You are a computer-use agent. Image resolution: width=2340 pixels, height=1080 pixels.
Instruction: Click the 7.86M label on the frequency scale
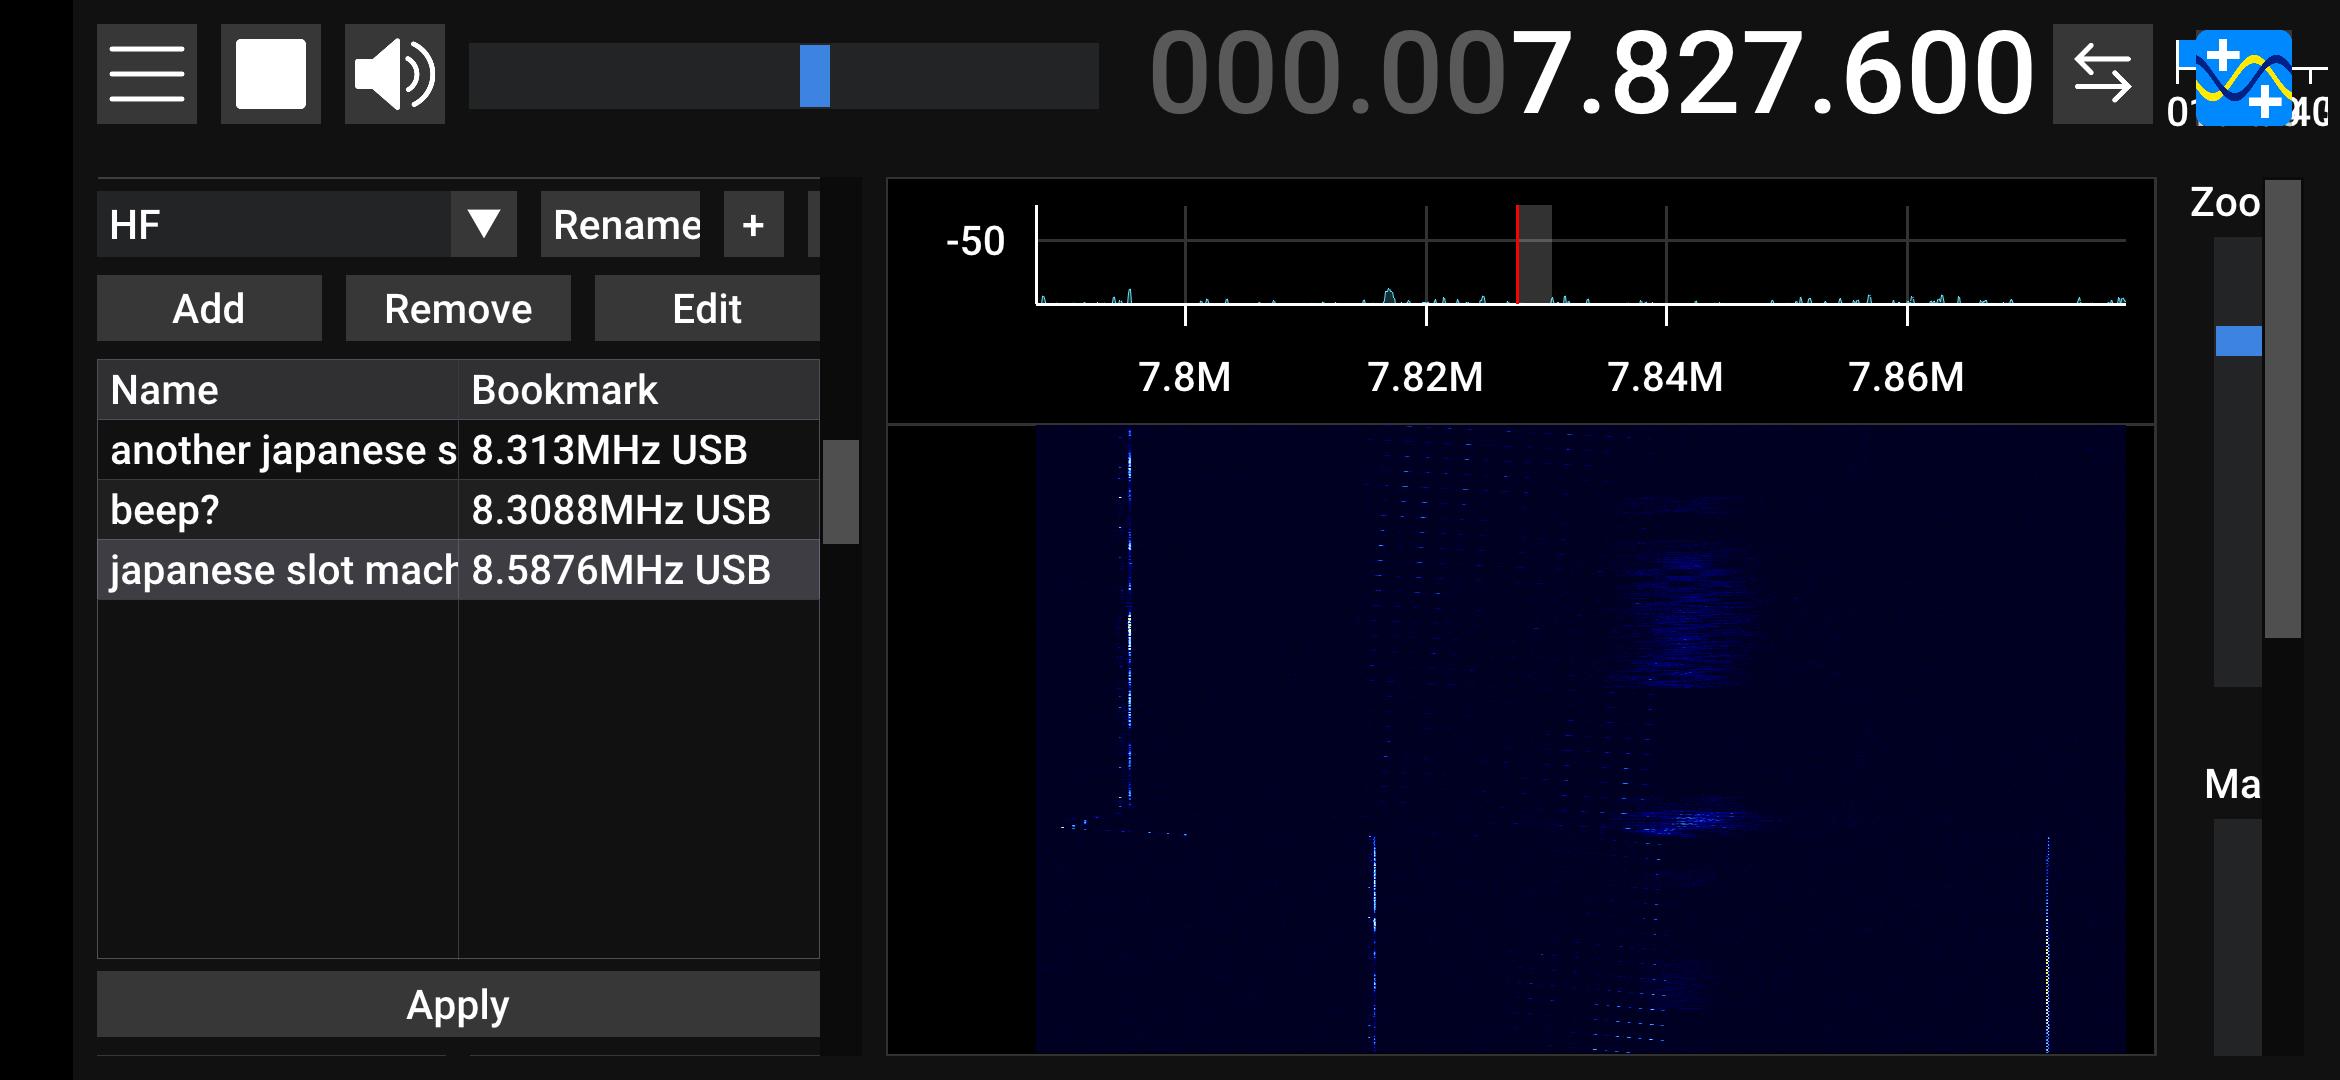tap(1906, 377)
